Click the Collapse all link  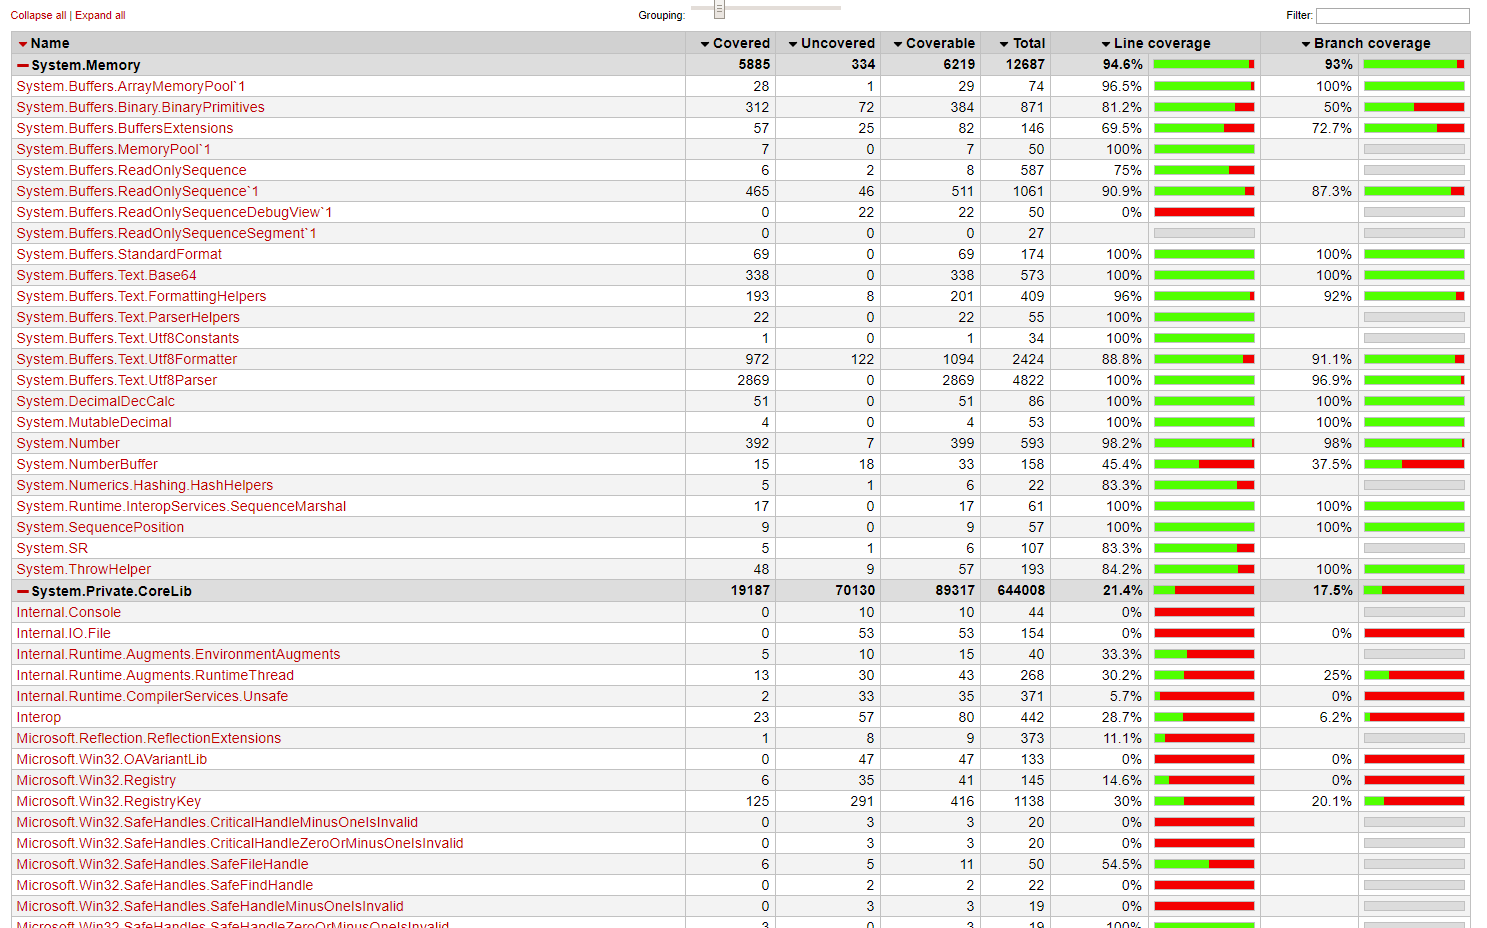coord(40,15)
